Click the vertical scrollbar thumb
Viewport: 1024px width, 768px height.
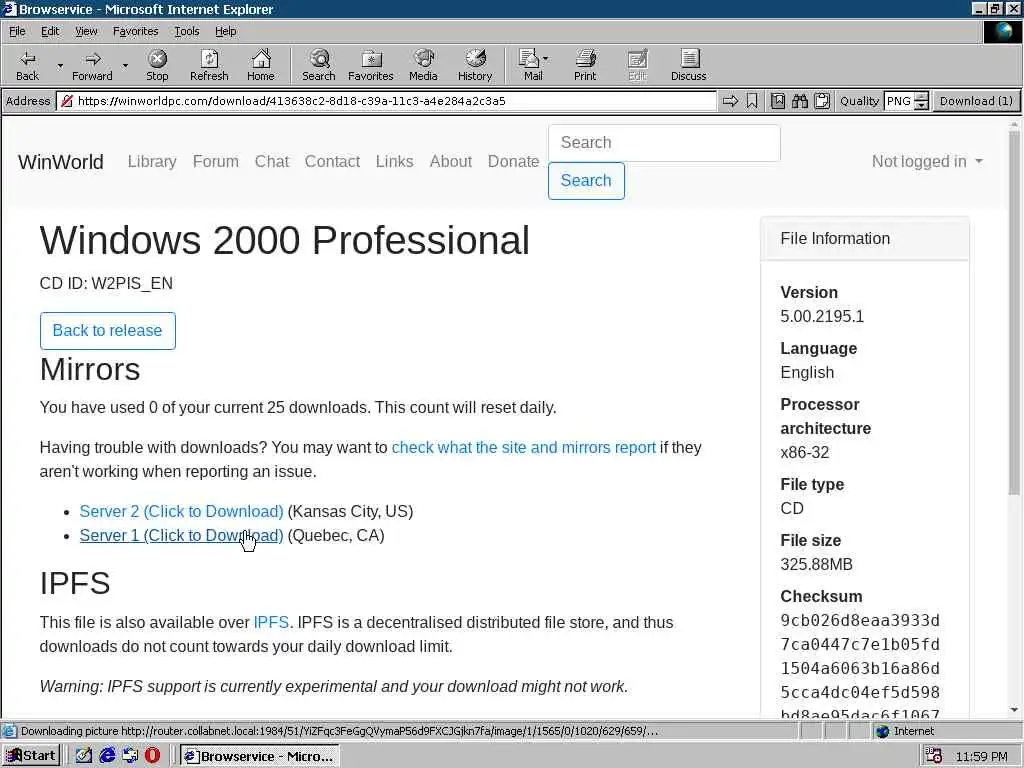coord(1014,313)
